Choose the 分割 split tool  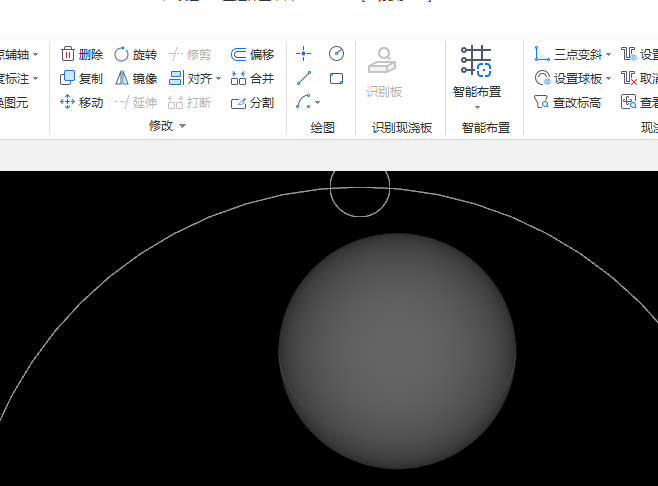click(252, 102)
